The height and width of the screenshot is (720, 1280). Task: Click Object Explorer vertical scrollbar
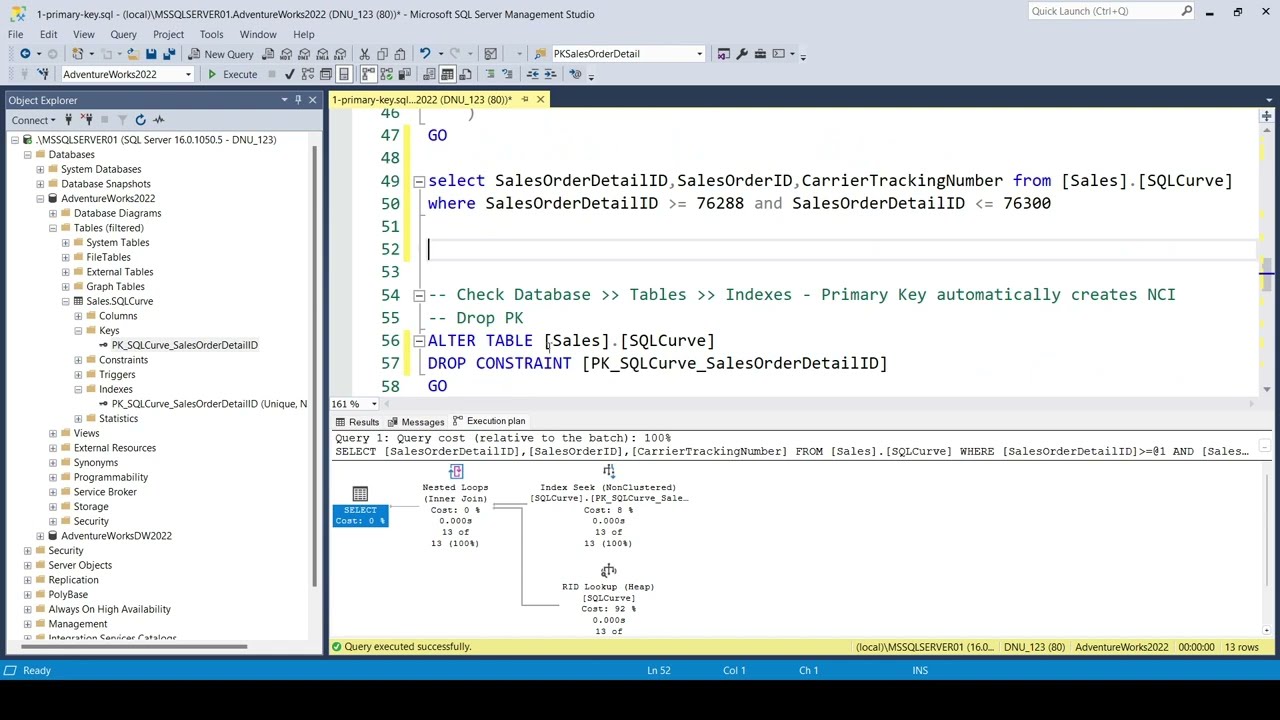(x=316, y=365)
